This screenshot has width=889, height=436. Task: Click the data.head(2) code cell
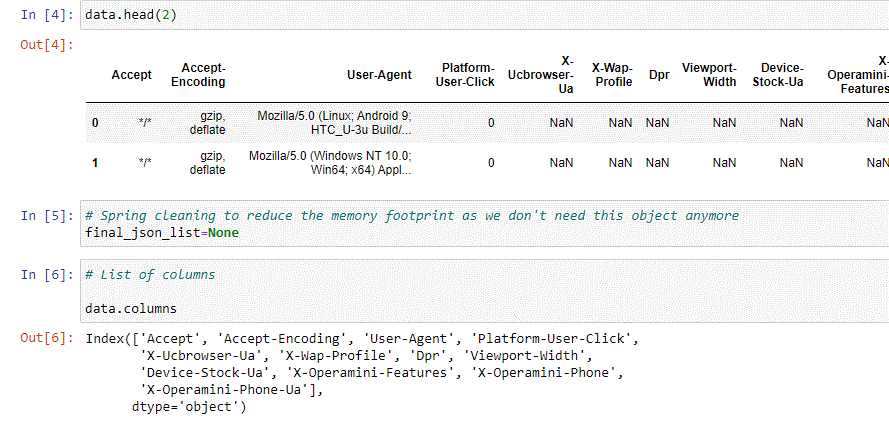pos(485,15)
